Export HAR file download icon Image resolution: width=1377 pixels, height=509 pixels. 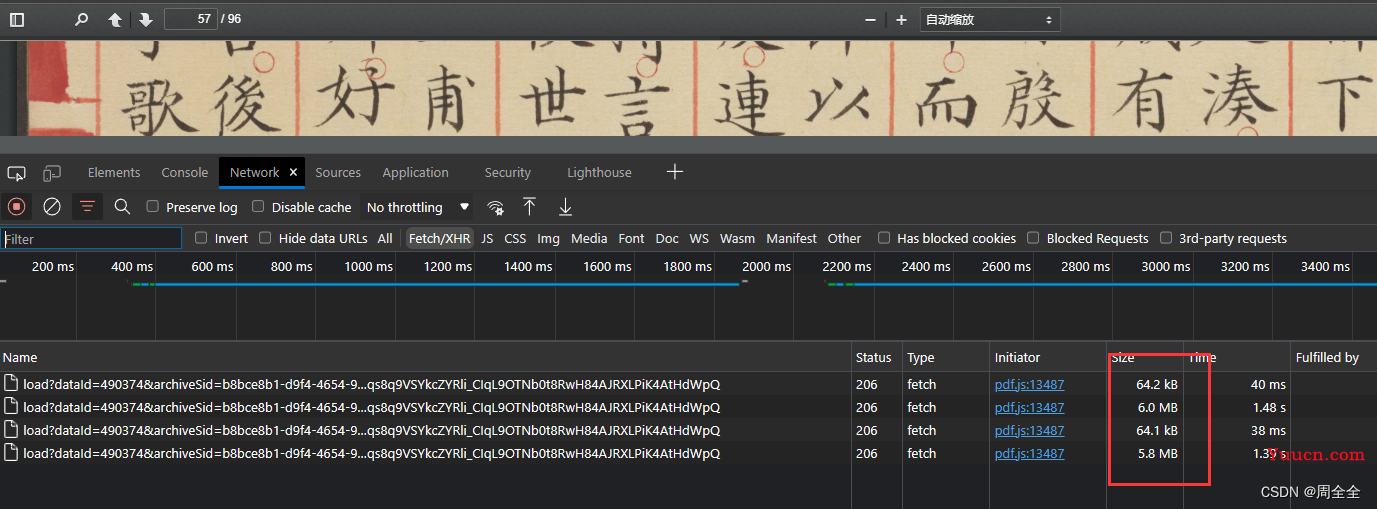565,207
